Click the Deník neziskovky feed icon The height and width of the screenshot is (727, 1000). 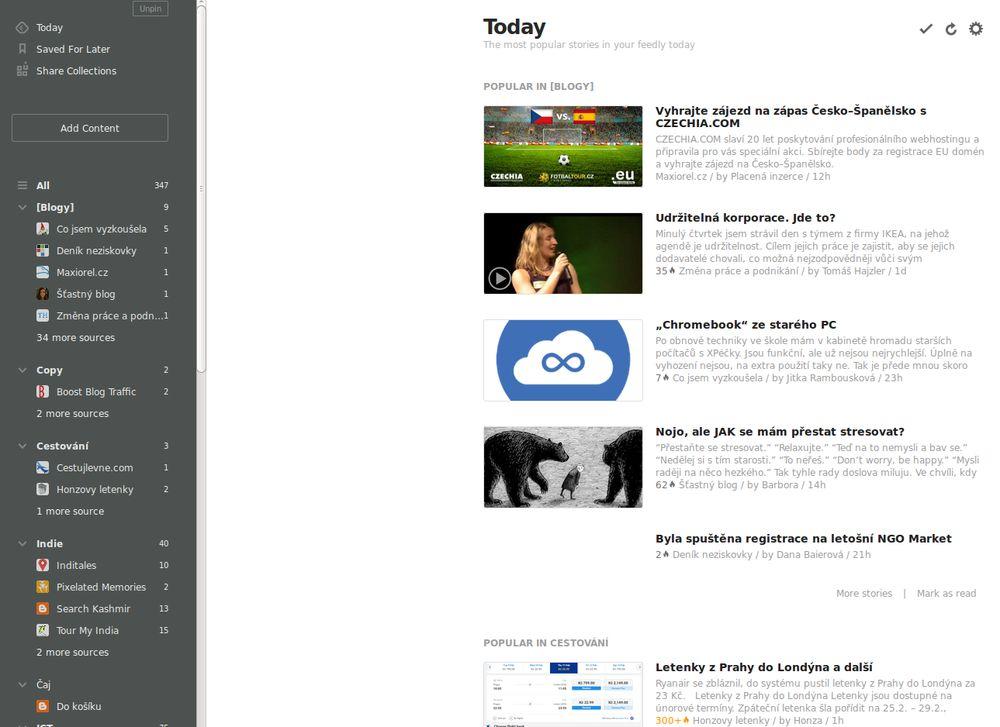pyautogui.click(x=43, y=251)
